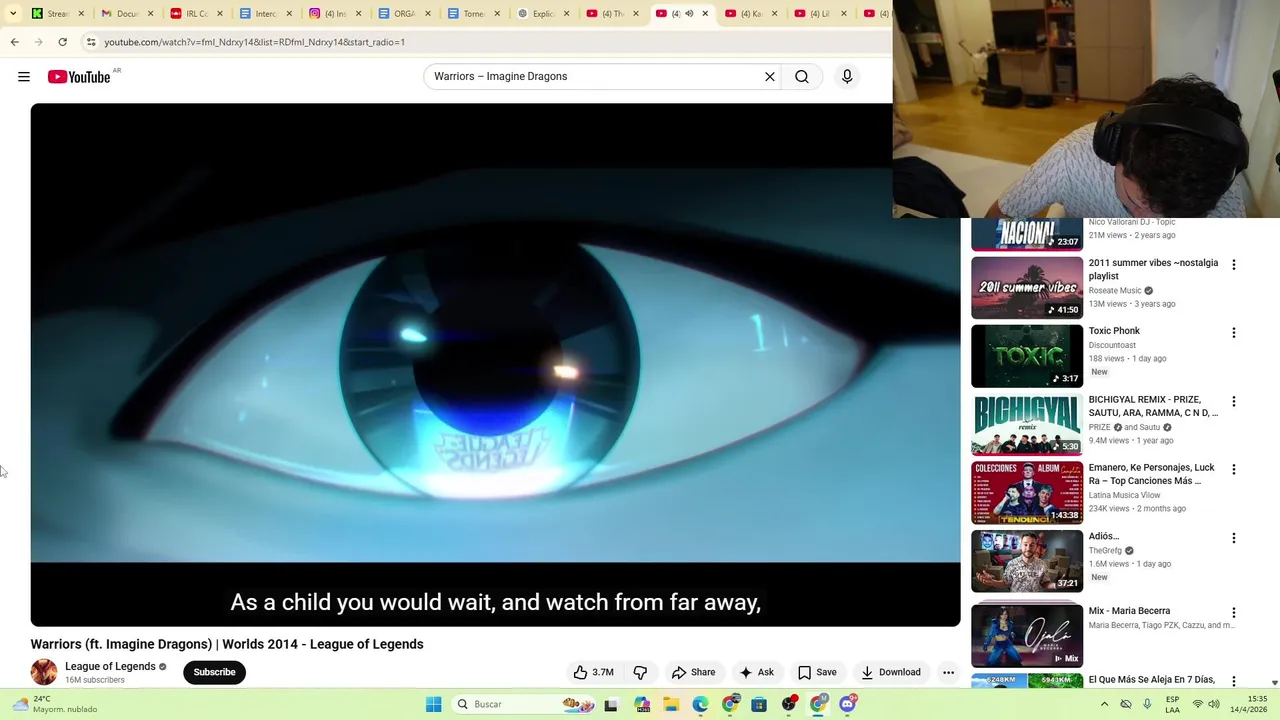Open Microsoft Edge from taskbar
Image resolution: width=1280 pixels, height=720 pixels.
701,704
